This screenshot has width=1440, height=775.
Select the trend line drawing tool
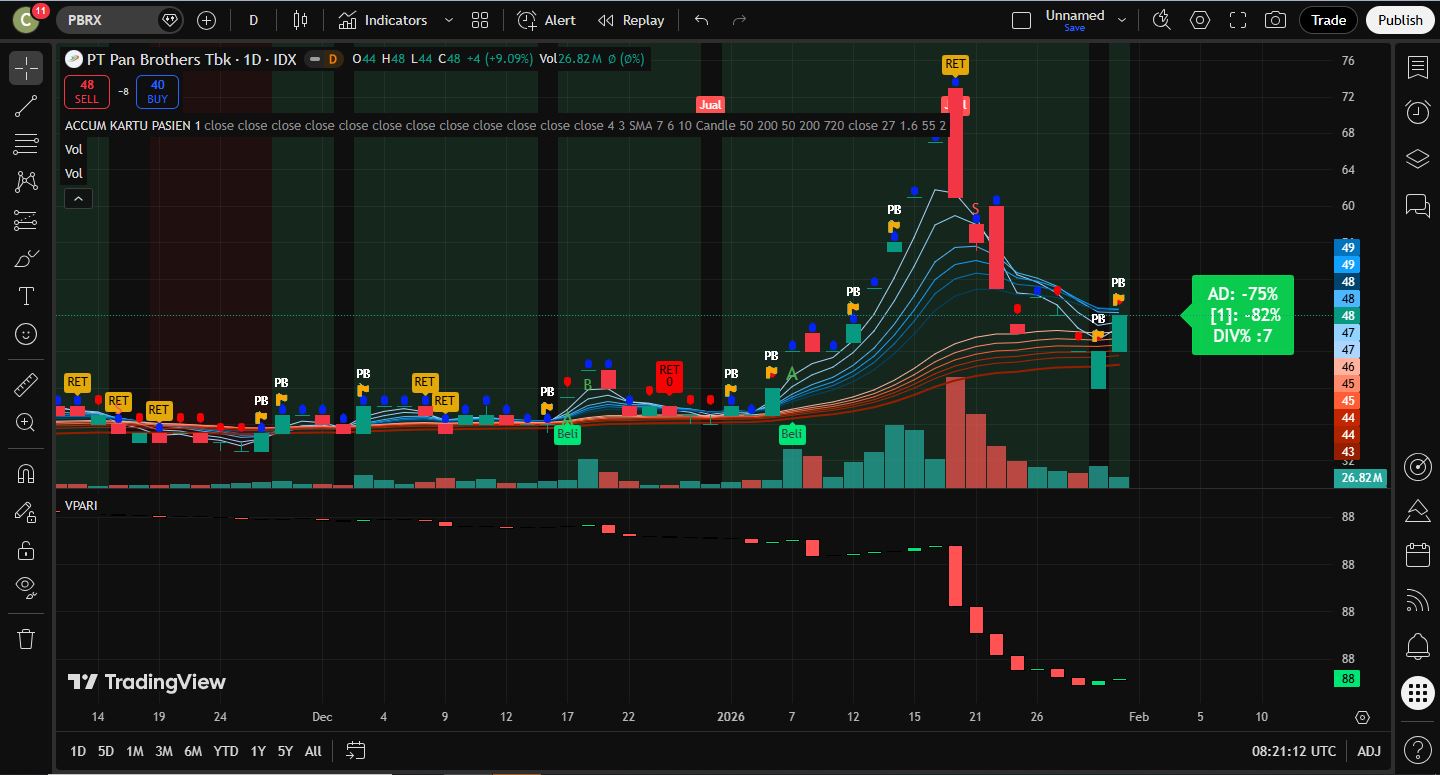coord(26,106)
